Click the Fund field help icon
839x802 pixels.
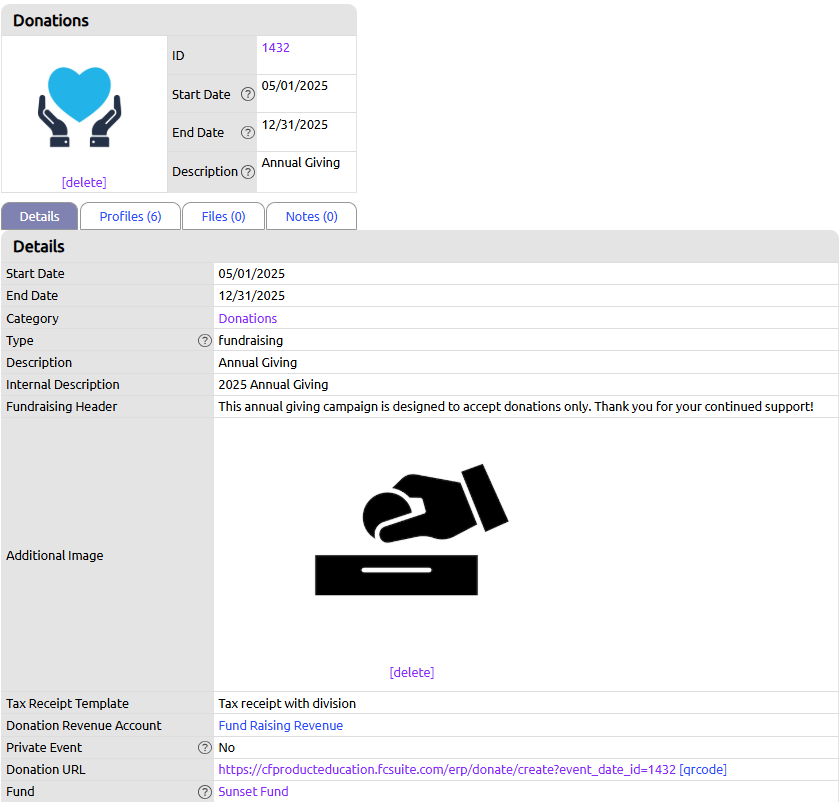point(204,792)
